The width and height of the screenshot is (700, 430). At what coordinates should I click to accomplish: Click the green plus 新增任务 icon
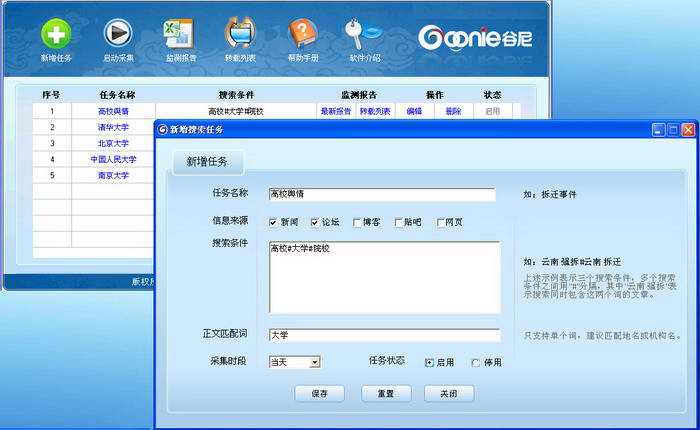[56, 34]
